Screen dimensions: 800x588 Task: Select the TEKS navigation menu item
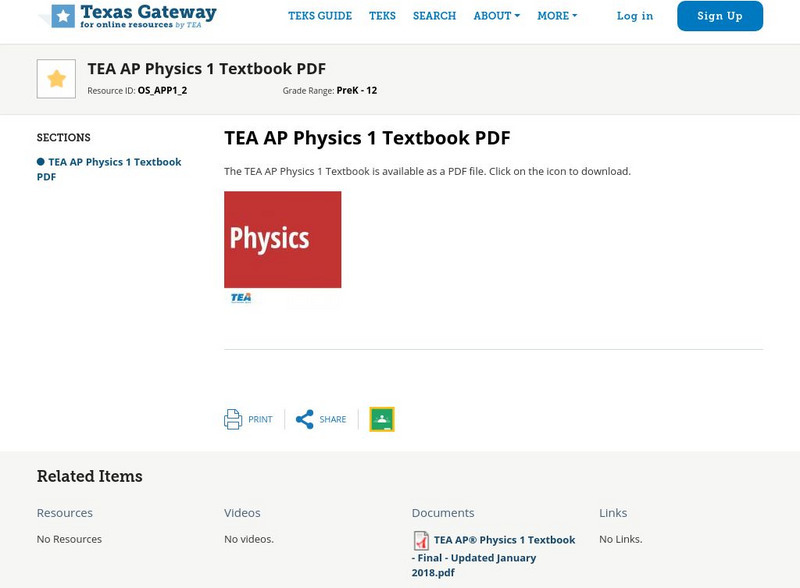click(x=383, y=16)
